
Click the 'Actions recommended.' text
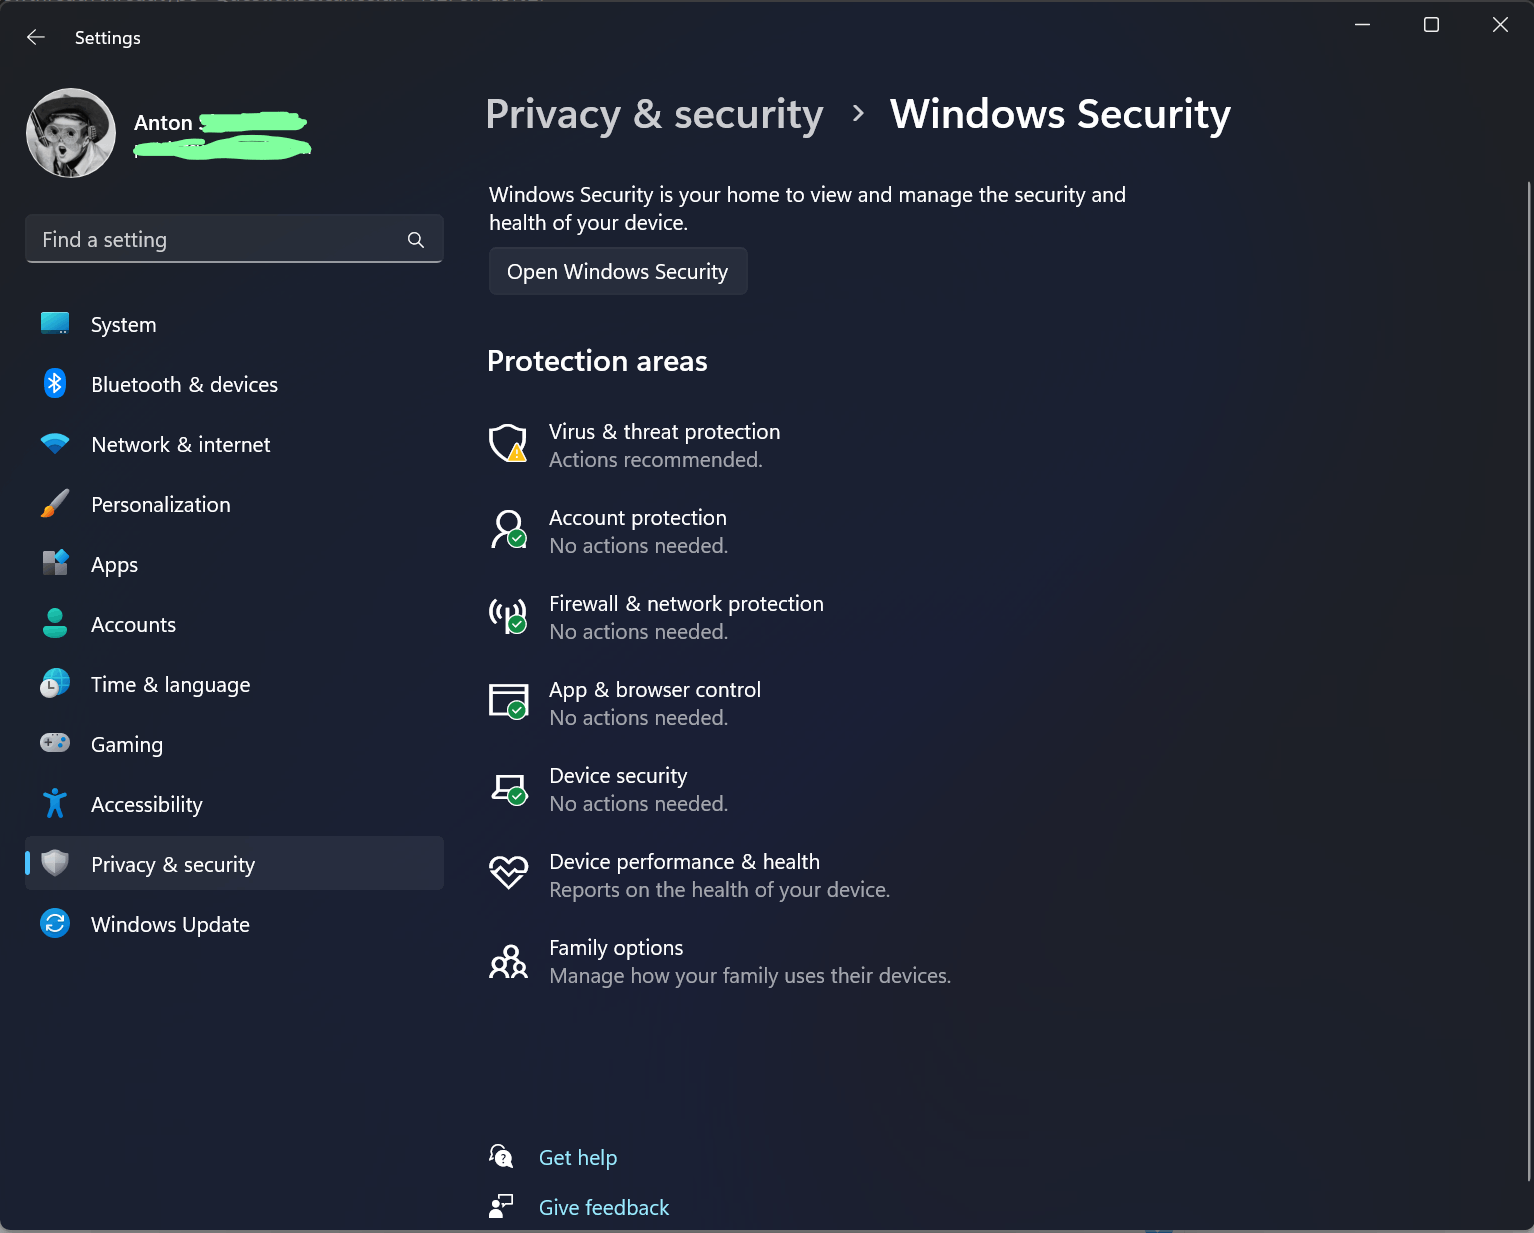pyautogui.click(x=656, y=460)
